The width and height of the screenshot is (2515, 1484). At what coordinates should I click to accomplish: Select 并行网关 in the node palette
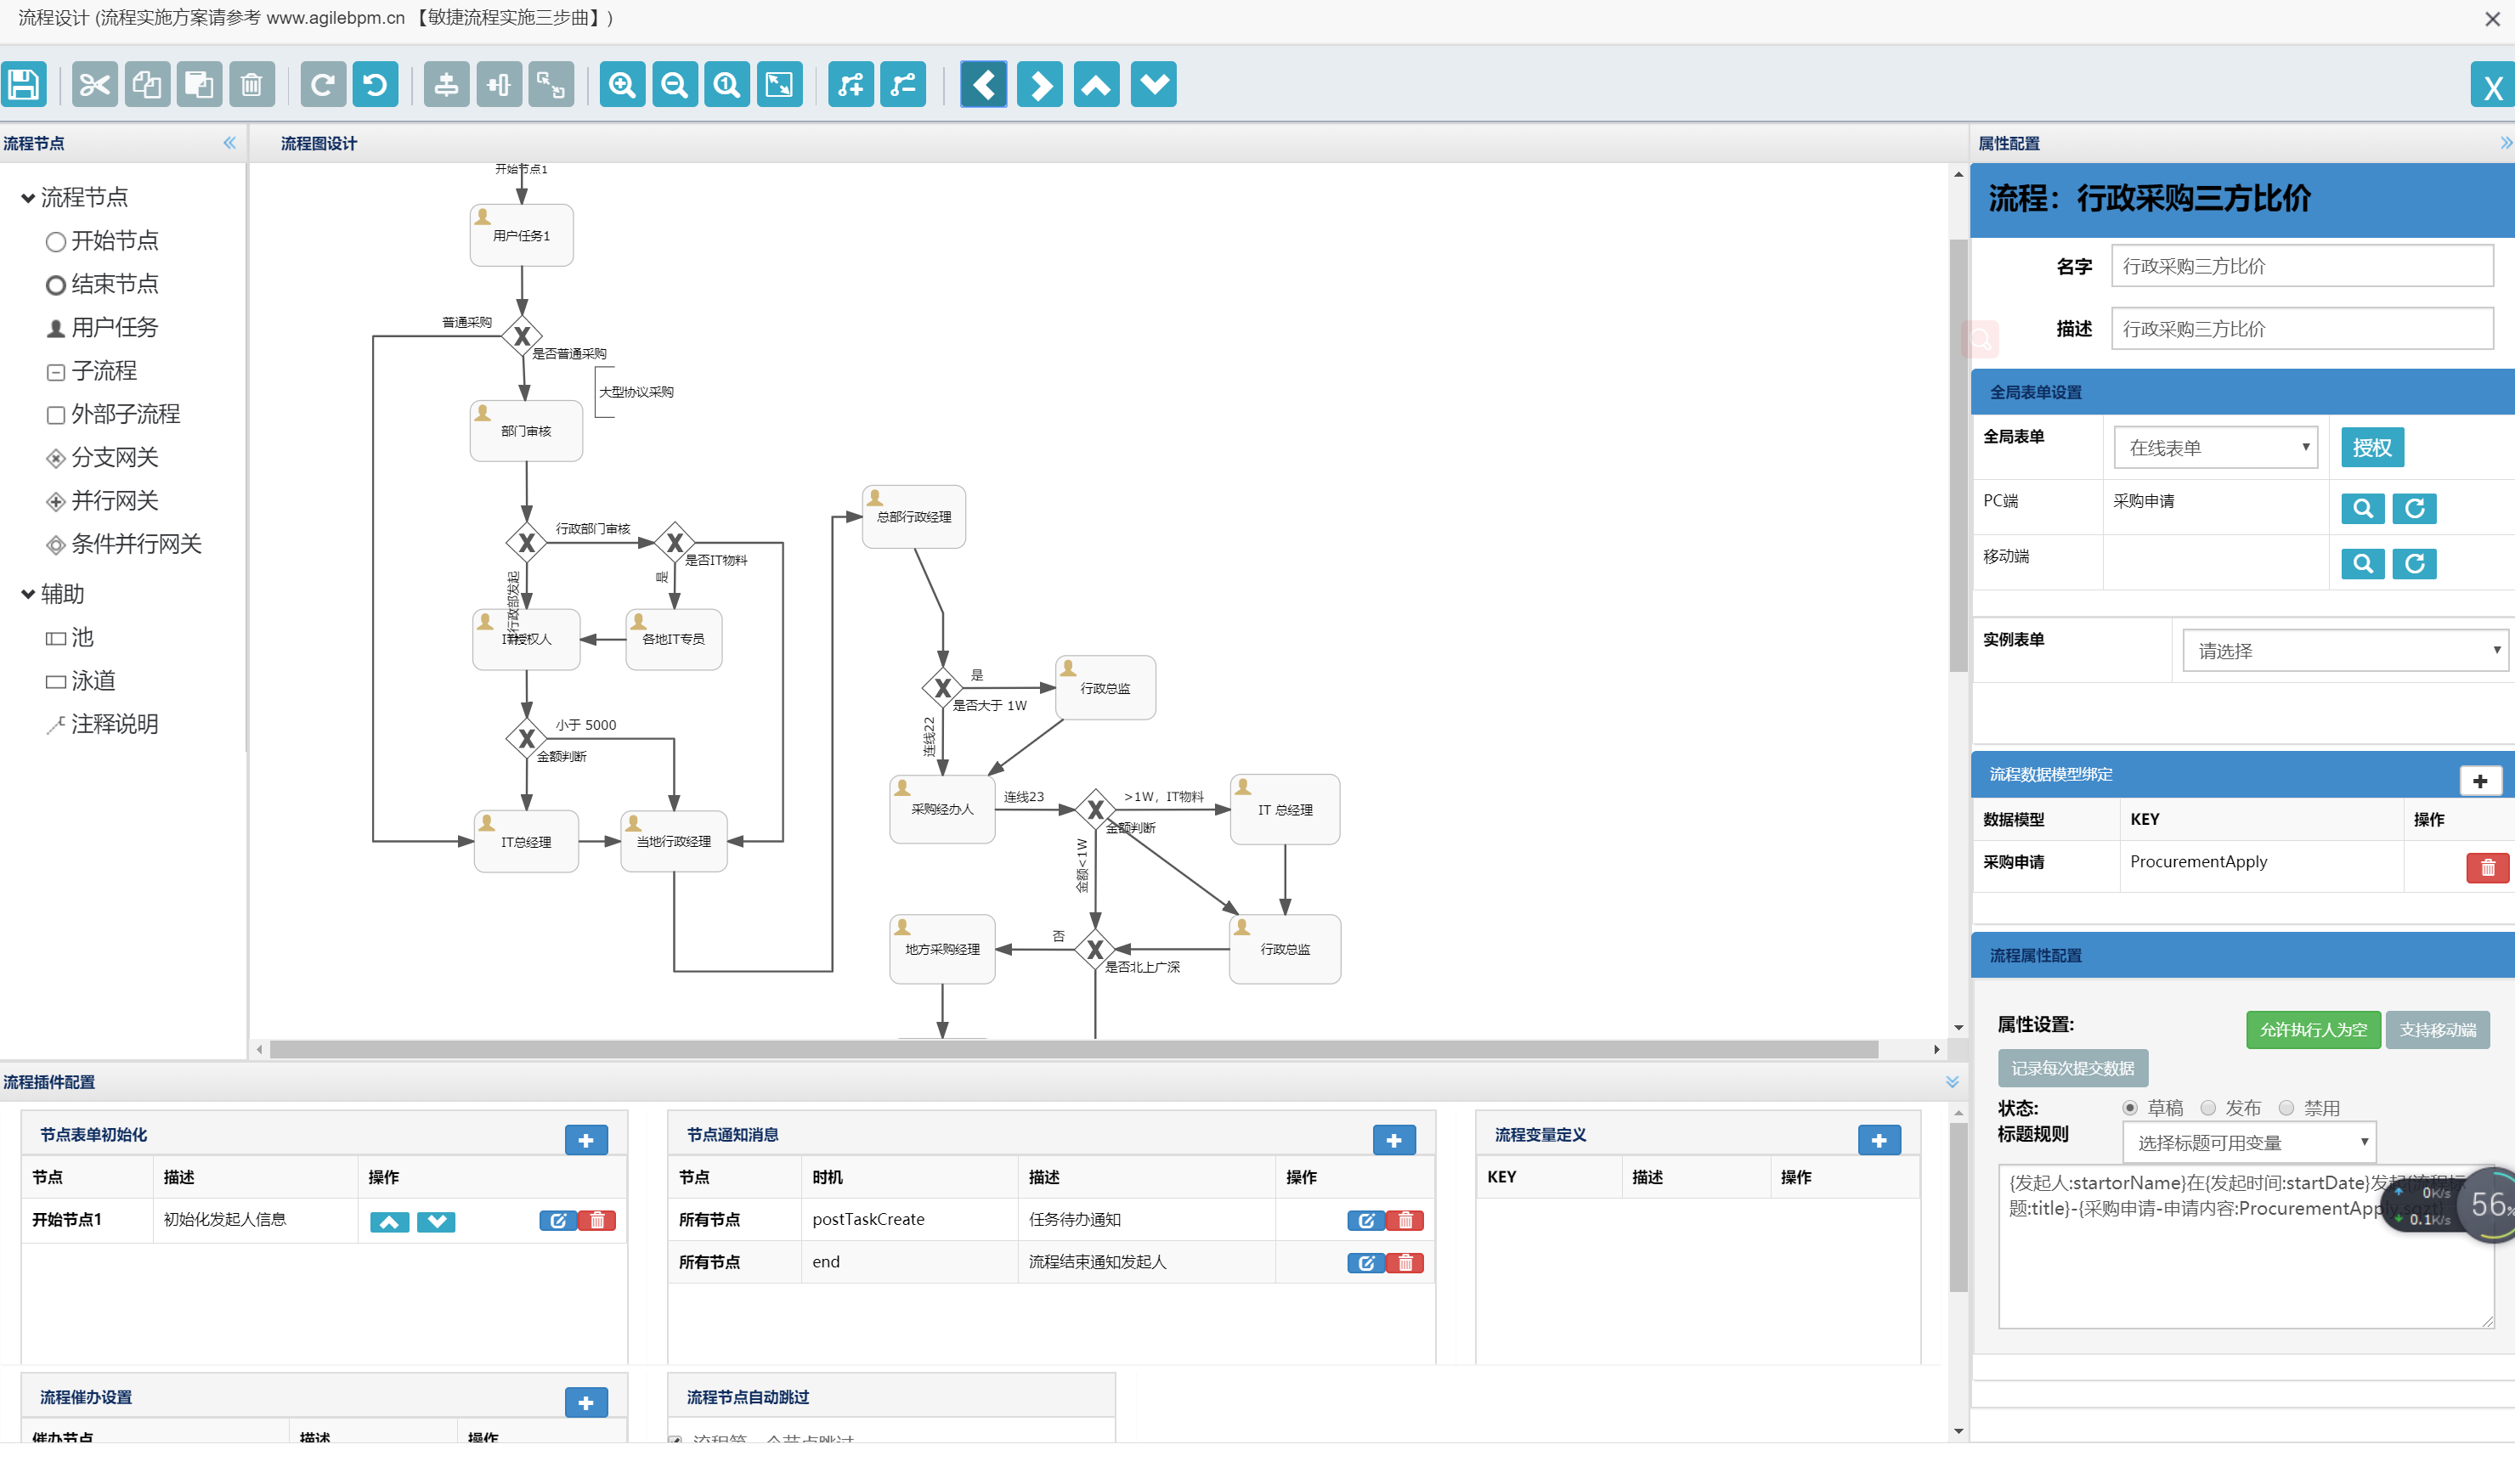[102, 501]
